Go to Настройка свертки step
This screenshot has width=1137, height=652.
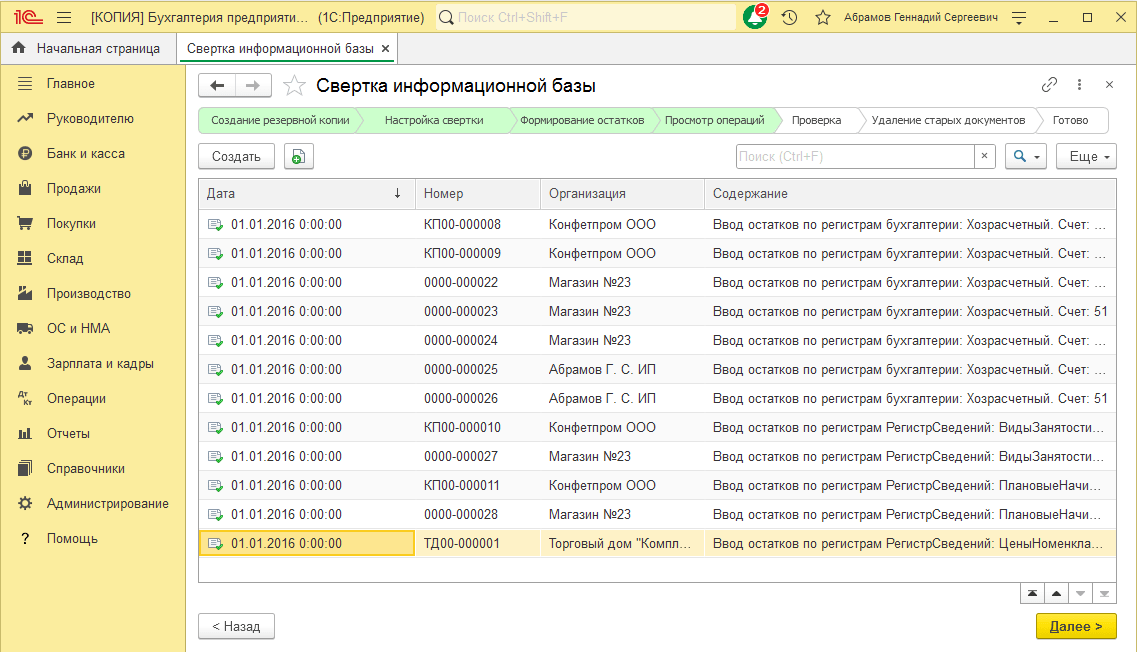(x=434, y=120)
